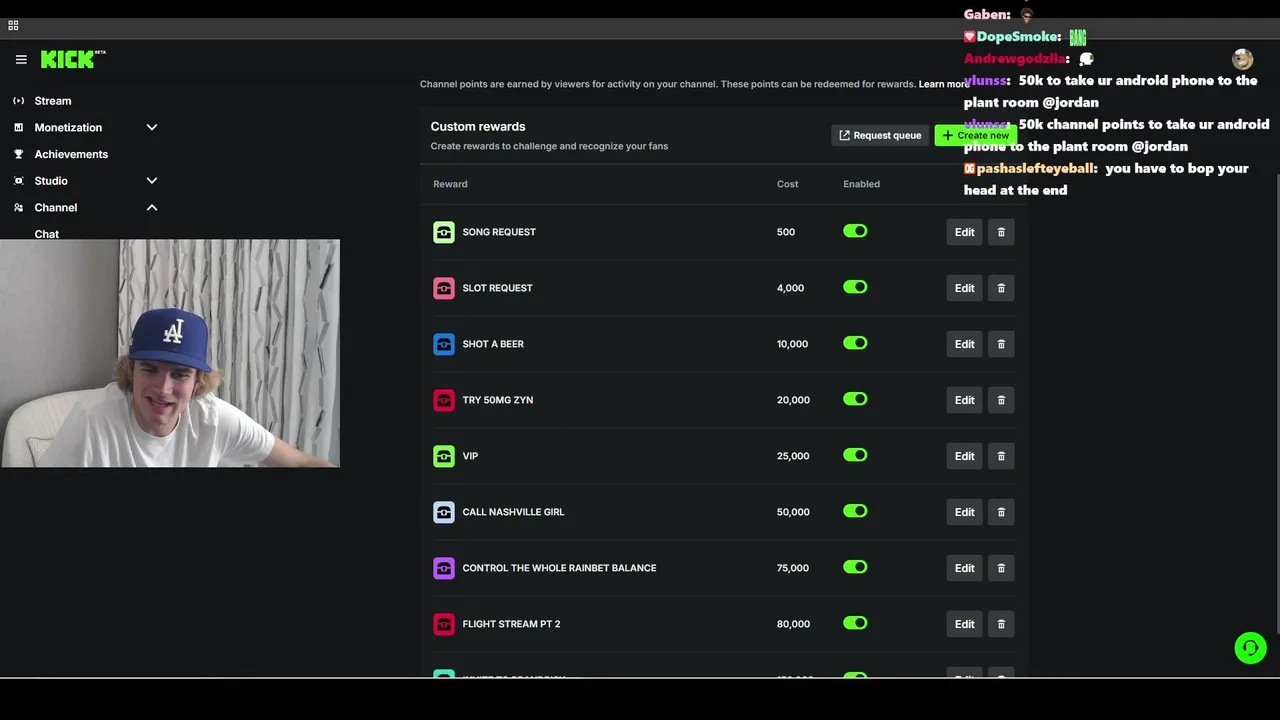The width and height of the screenshot is (1280, 720).
Task: Edit the FLIGHT STREAM PT 2 reward
Action: (964, 624)
